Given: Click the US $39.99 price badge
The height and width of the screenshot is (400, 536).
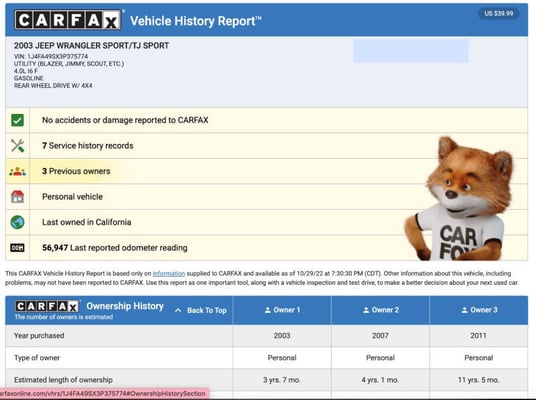Looking at the screenshot, I should pyautogui.click(x=499, y=13).
